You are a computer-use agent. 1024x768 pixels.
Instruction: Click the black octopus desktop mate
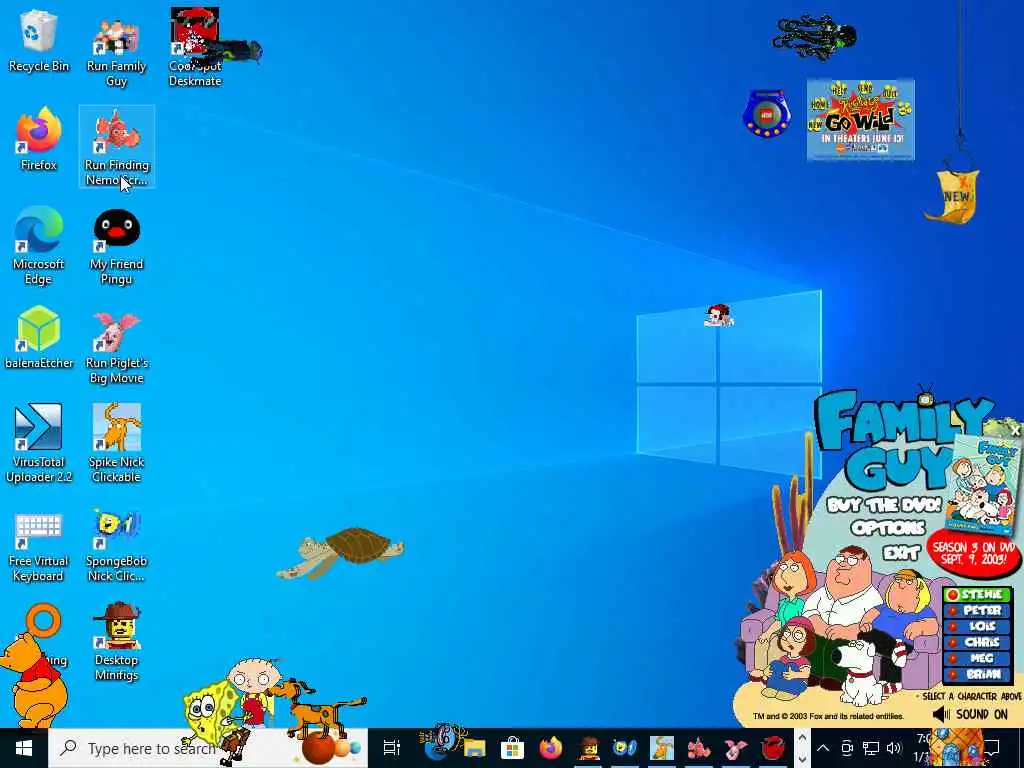pos(814,36)
